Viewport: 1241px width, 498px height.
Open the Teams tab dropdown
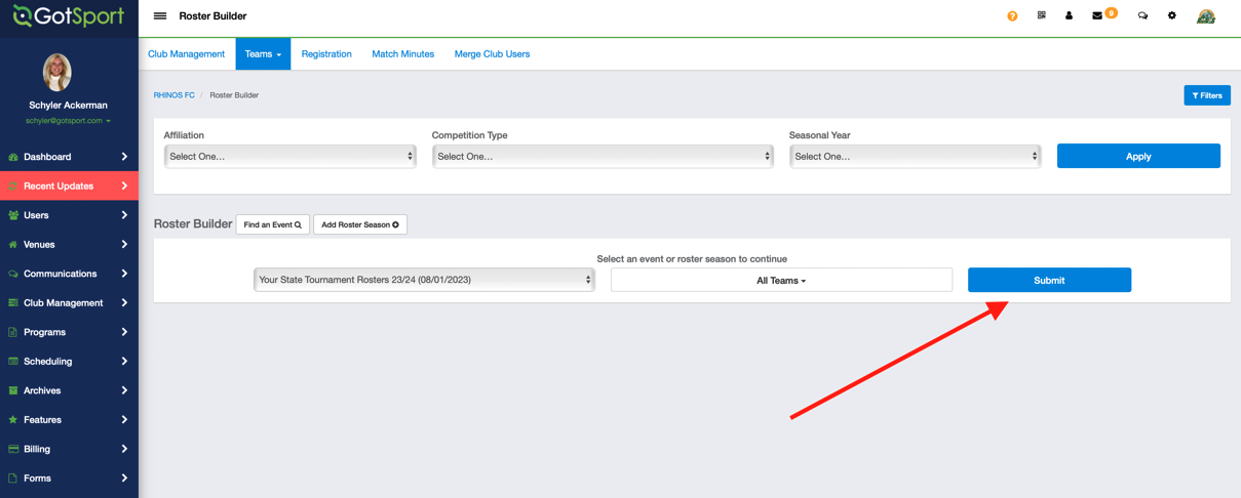(263, 54)
